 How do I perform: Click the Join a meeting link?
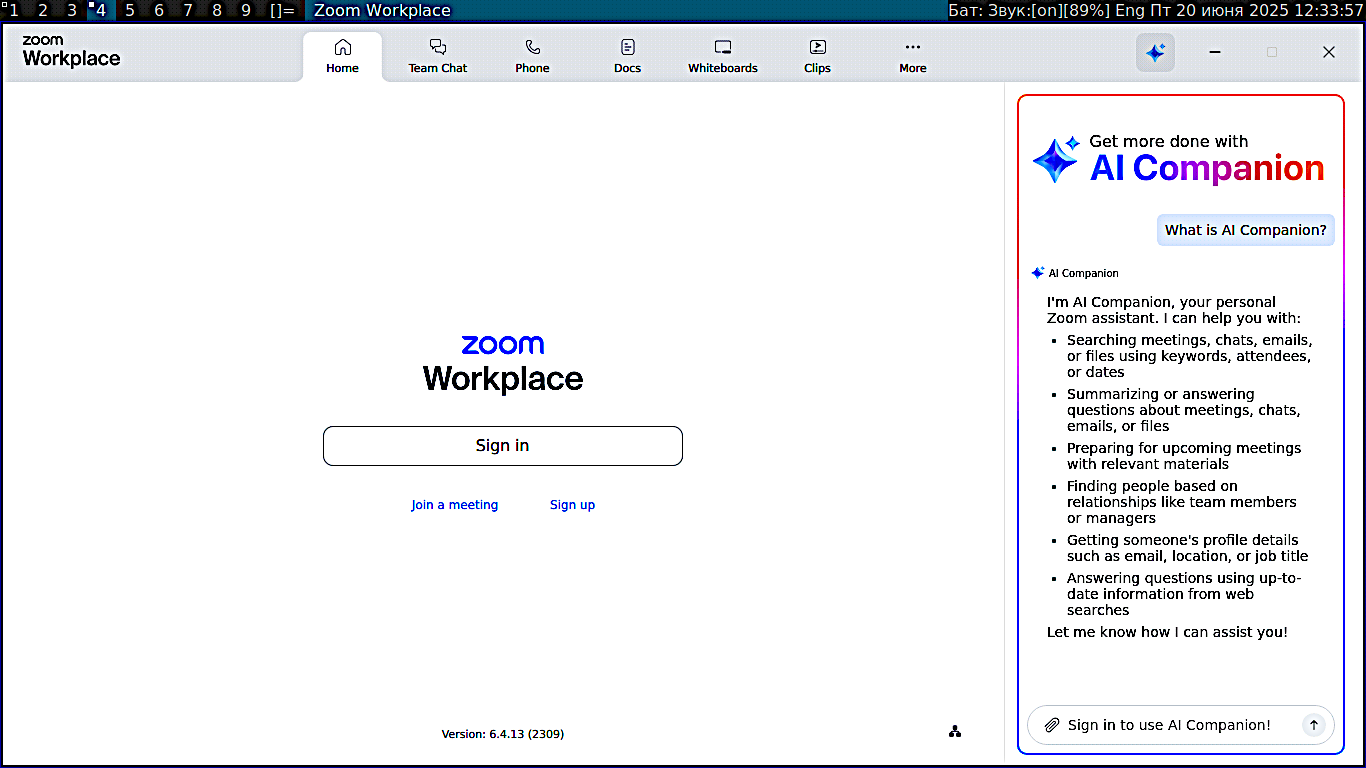point(454,505)
